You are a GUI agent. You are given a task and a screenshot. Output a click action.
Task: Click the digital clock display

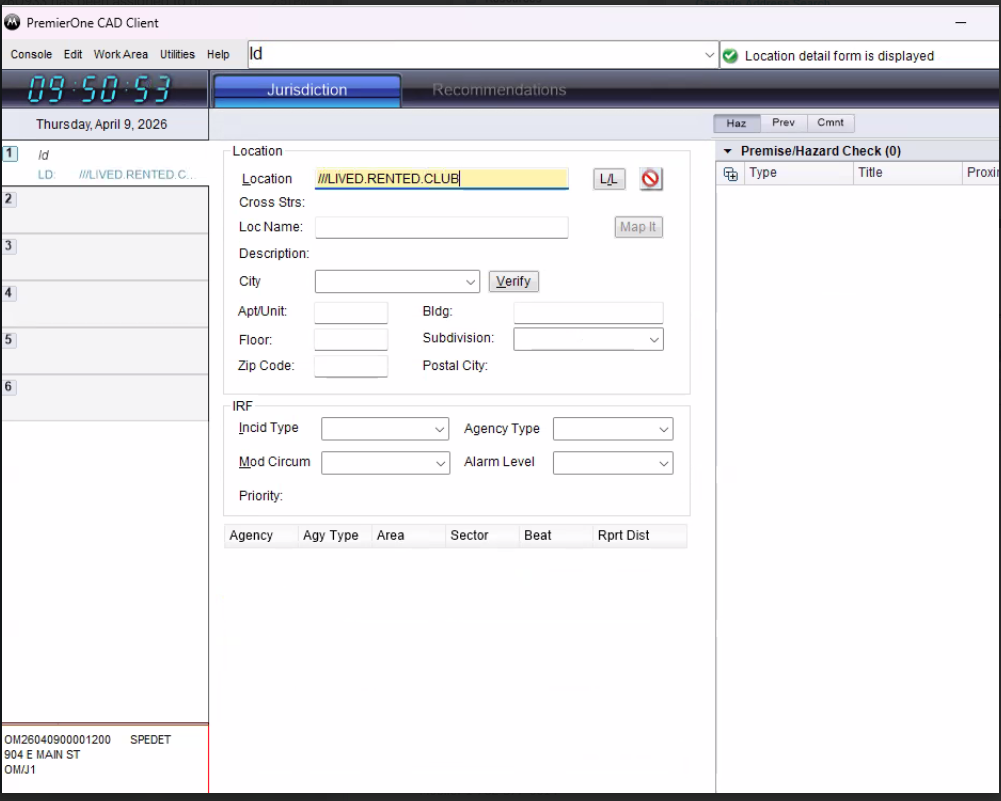tap(100, 89)
